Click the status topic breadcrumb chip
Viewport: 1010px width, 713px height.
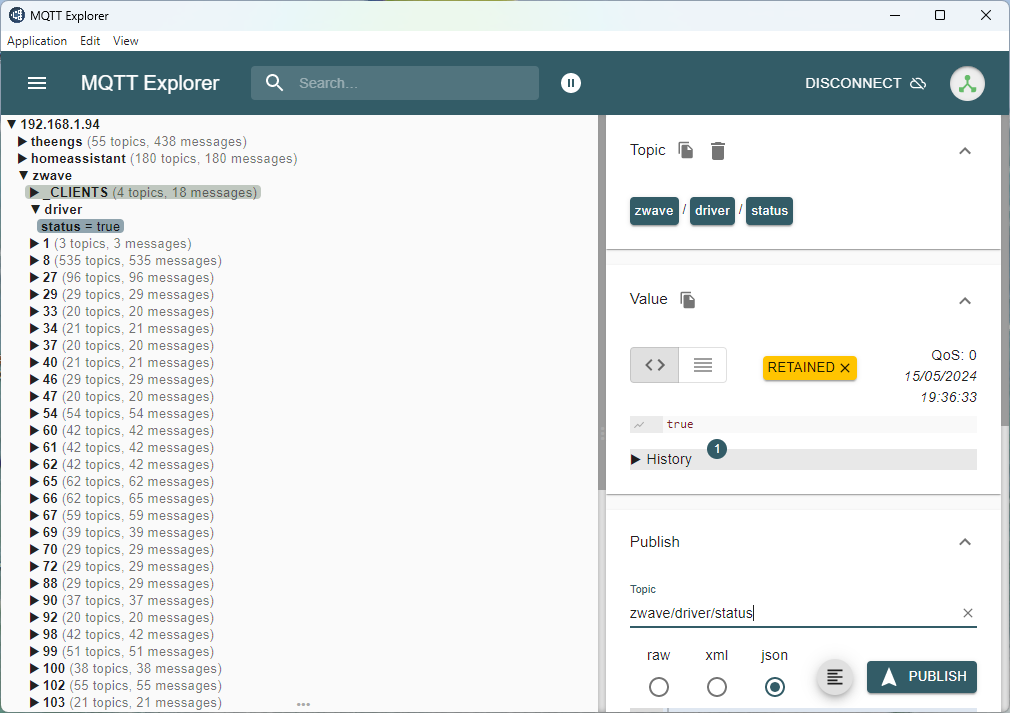769,211
